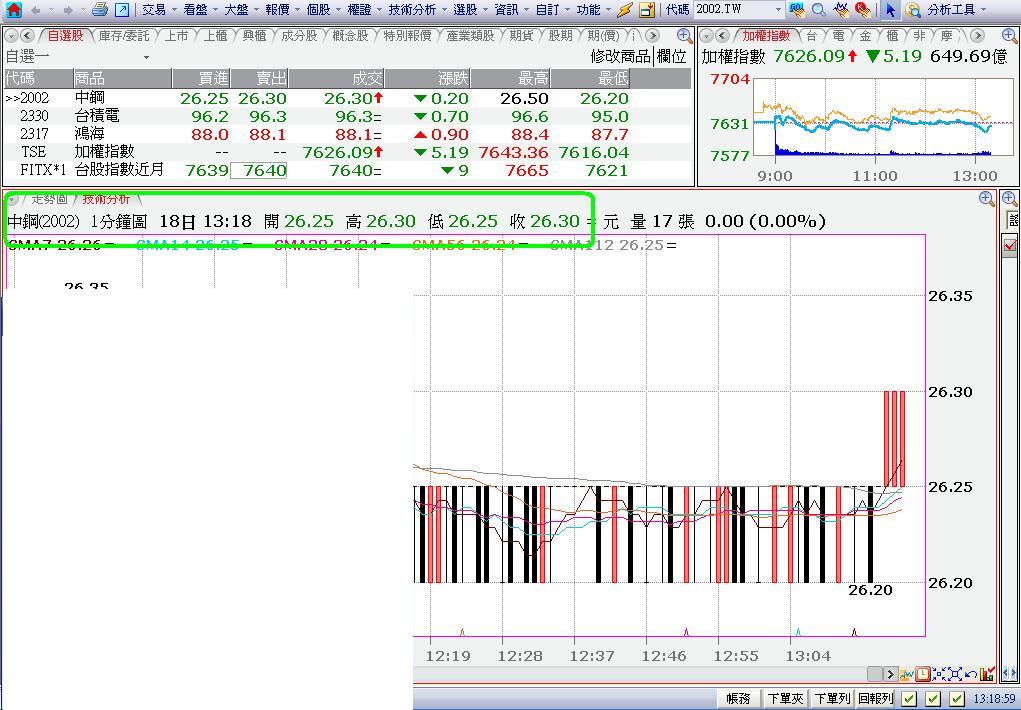Open the 回報列 button

tap(876, 699)
